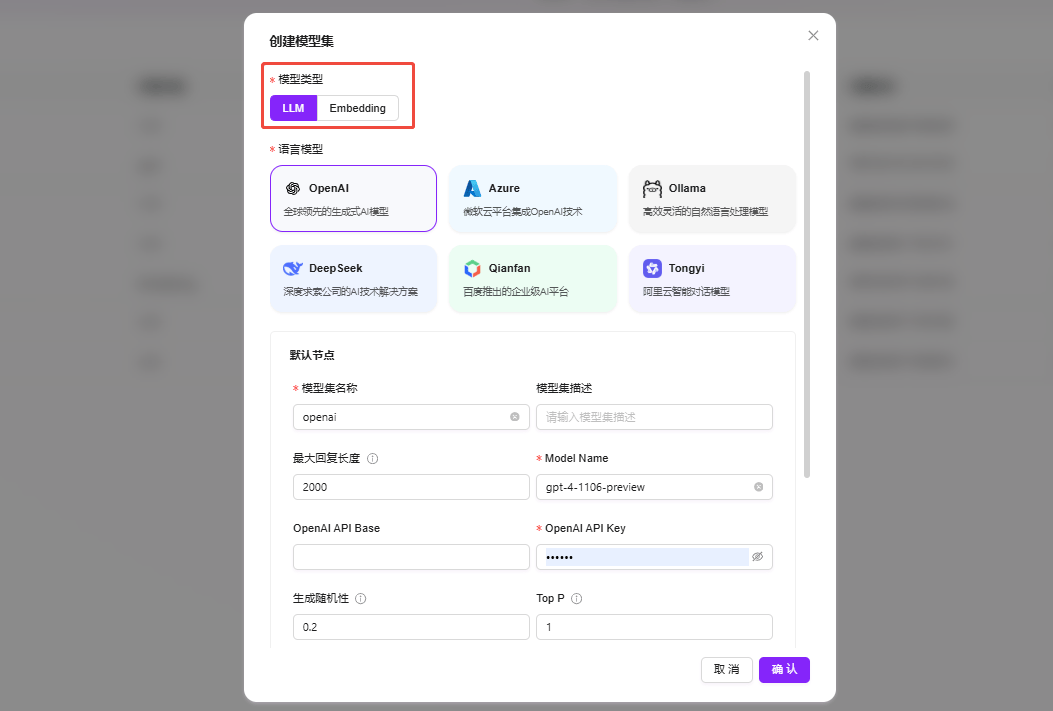This screenshot has width=1053, height=711.
Task: Focus the 模型集名称 input with openai
Action: coord(411,417)
